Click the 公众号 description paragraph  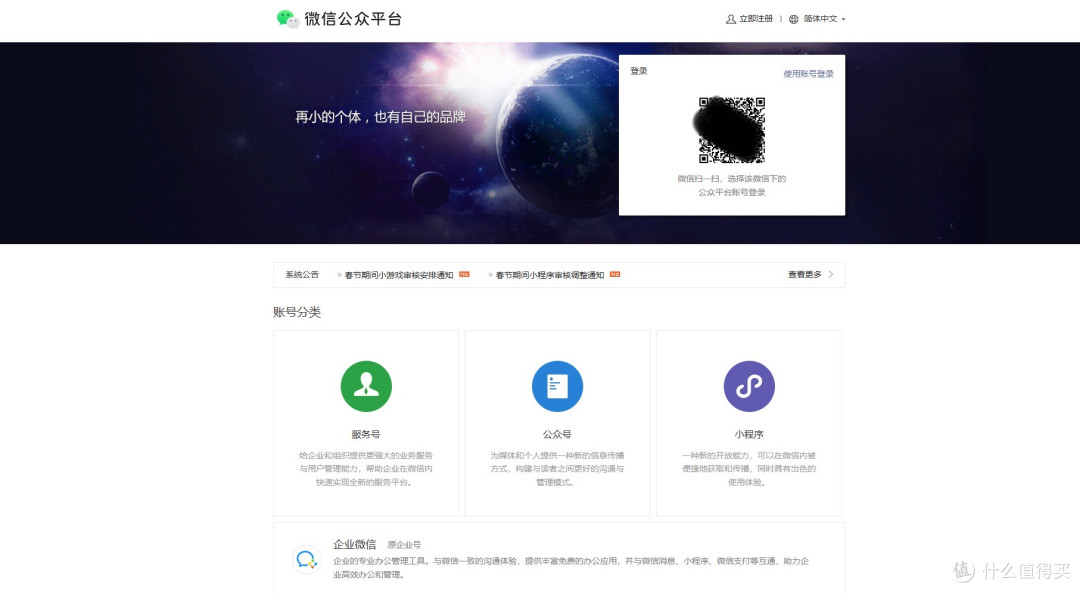(557, 468)
